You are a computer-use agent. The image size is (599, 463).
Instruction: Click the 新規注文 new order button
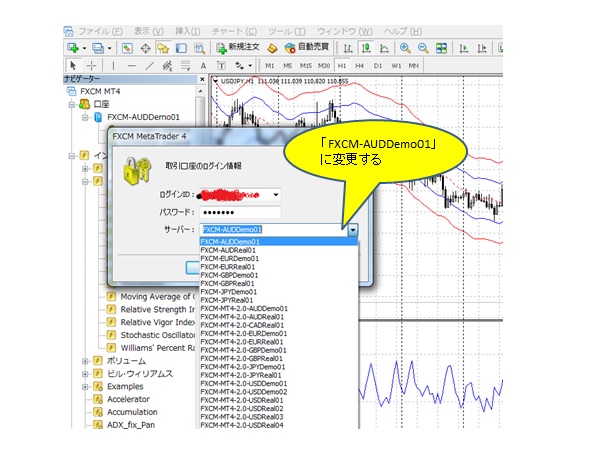(x=238, y=47)
